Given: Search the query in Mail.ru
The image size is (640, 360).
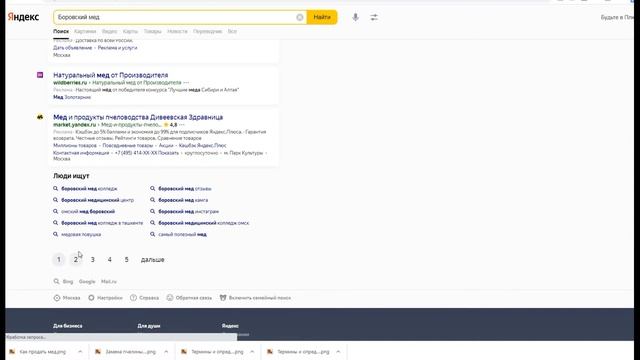Looking at the screenshot, I should 109,282.
